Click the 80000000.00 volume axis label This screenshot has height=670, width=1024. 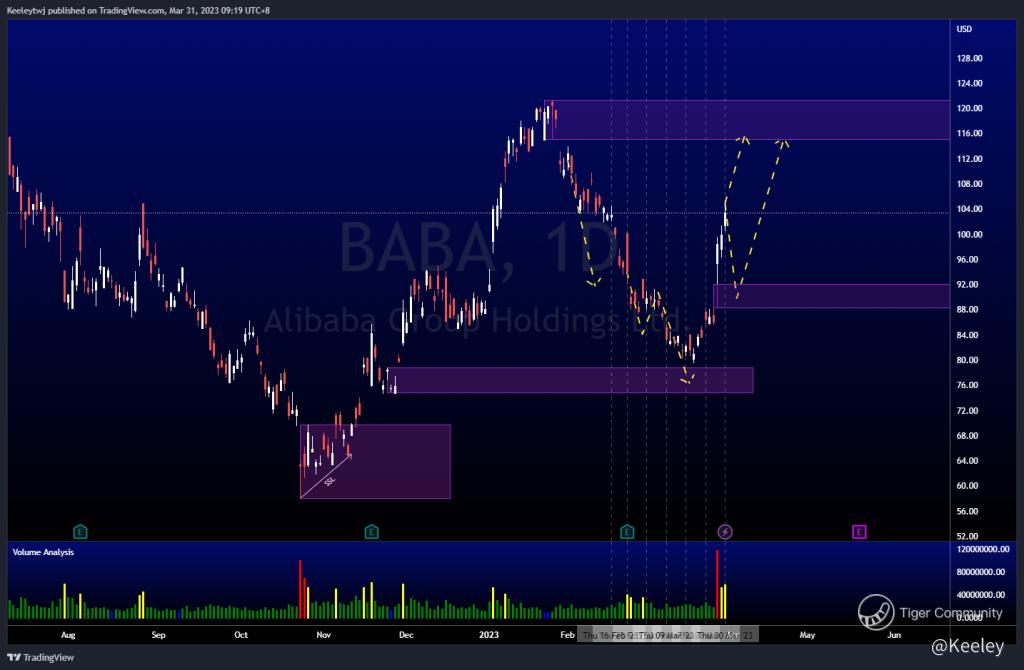pyautogui.click(x=981, y=572)
